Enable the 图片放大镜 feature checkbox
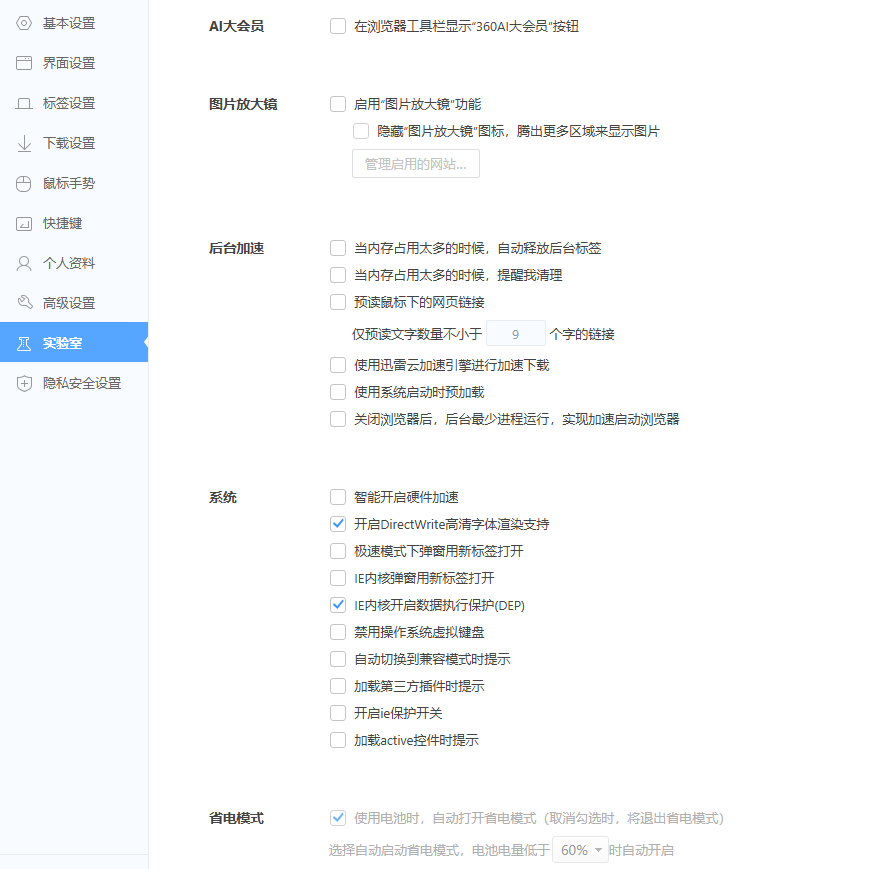Image resolution: width=895 pixels, height=869 pixels. pyautogui.click(x=338, y=104)
